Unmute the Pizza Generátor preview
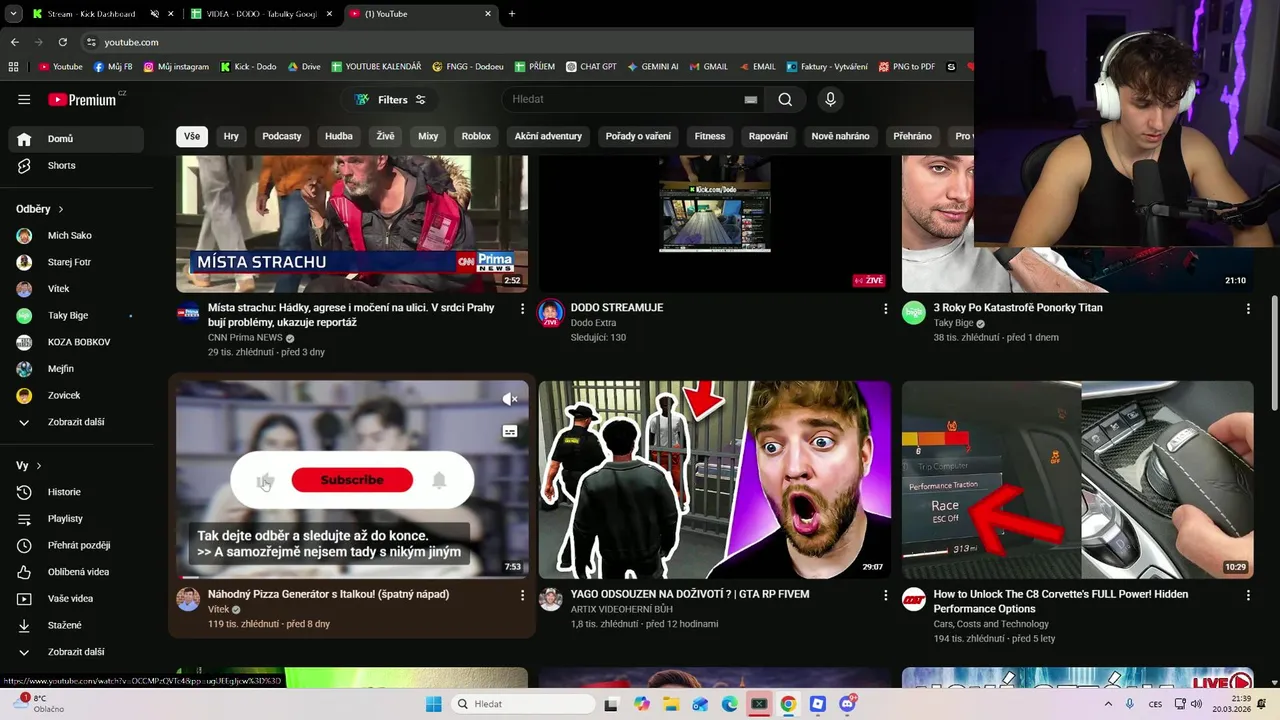The height and width of the screenshot is (720, 1280). click(x=510, y=399)
